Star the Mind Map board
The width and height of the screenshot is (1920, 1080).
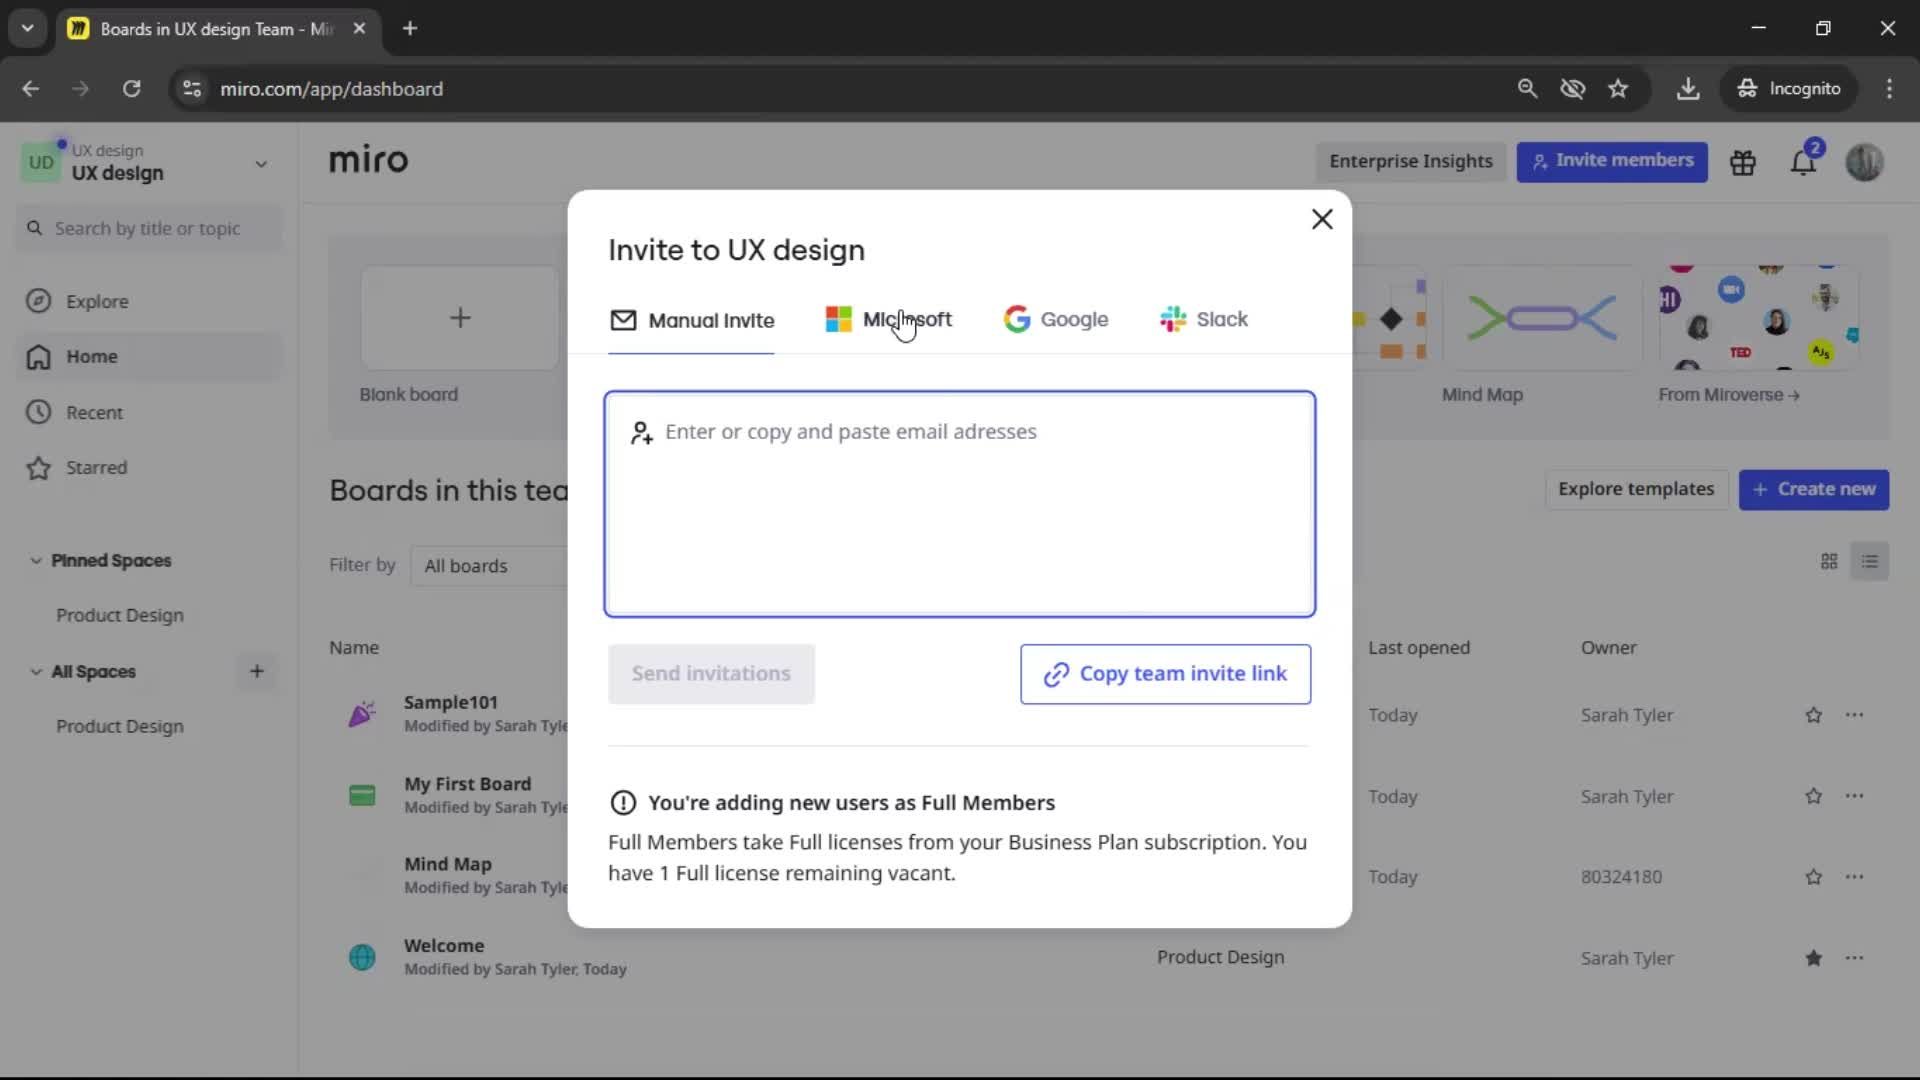pos(1814,878)
